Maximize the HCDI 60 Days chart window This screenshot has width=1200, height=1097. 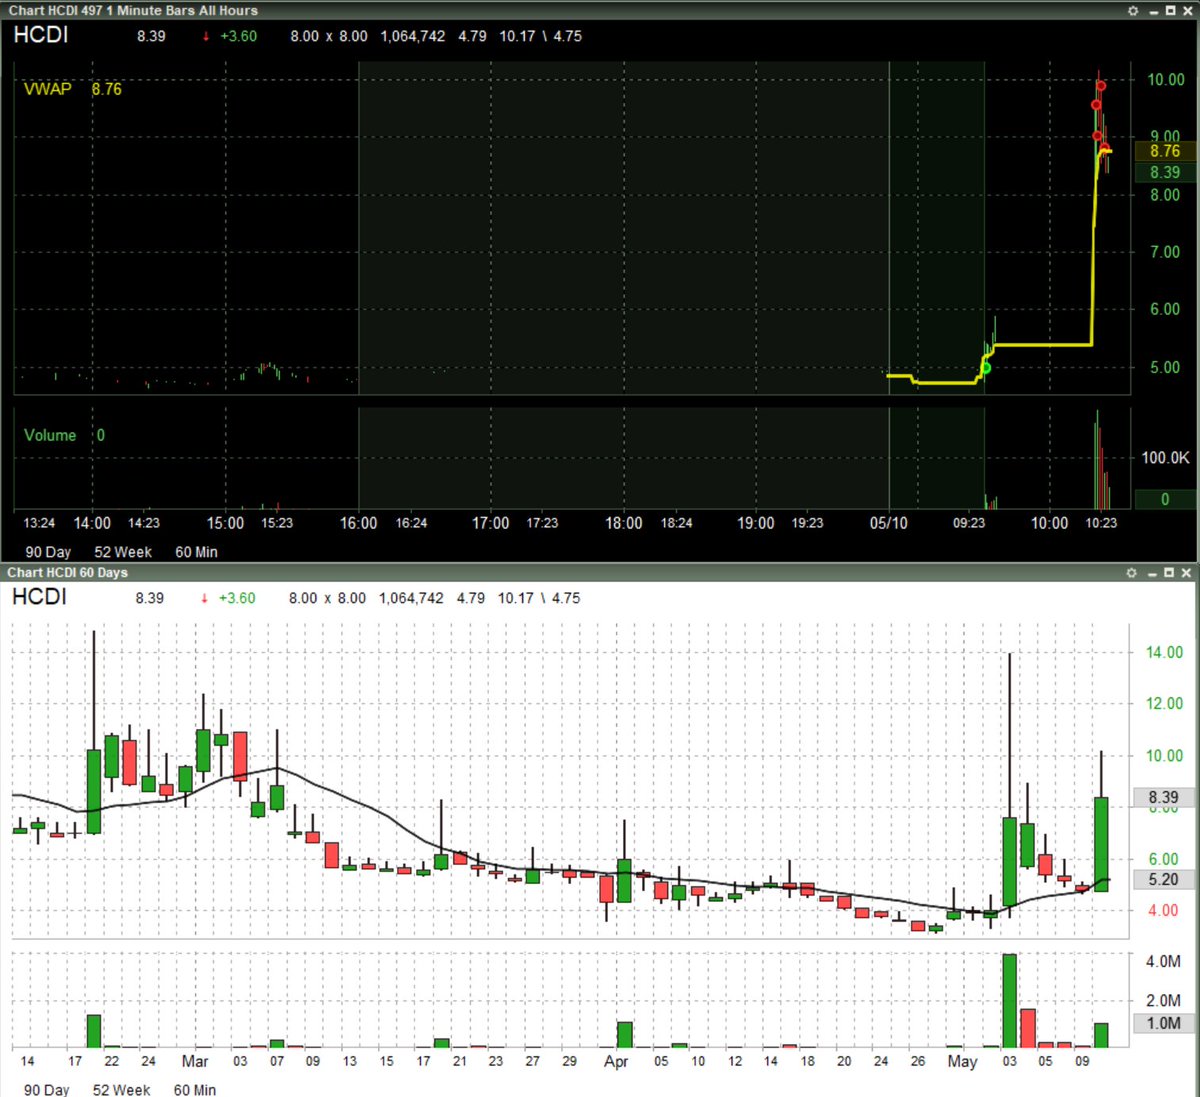[x=1169, y=573]
